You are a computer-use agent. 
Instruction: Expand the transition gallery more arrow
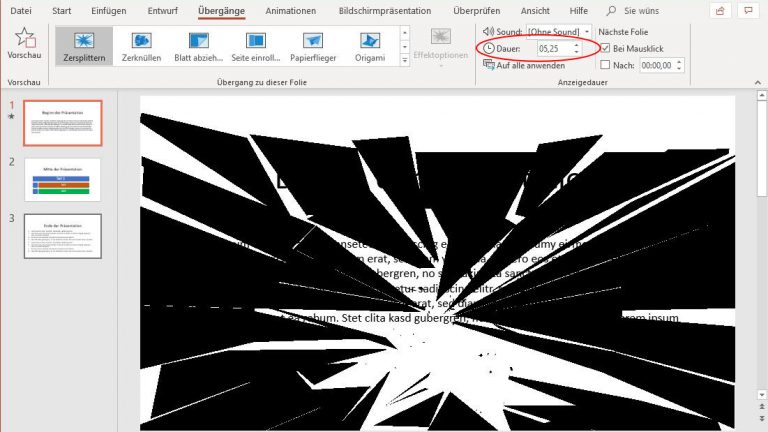point(404,60)
